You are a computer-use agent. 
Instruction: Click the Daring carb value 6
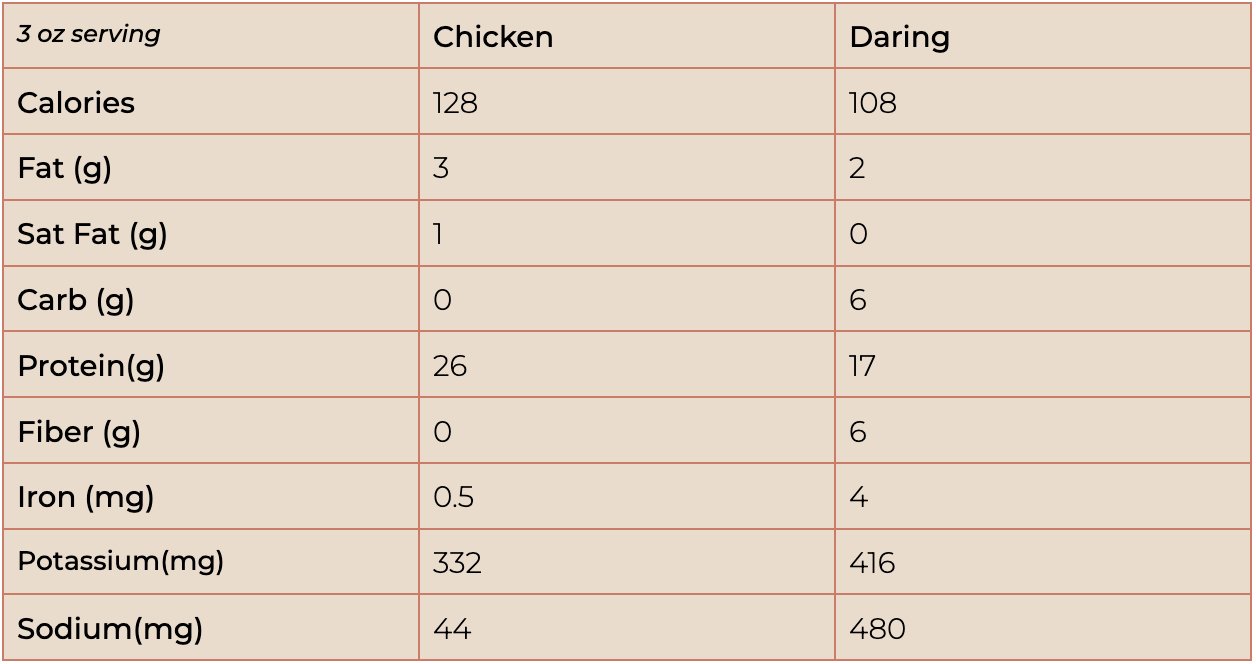858,300
